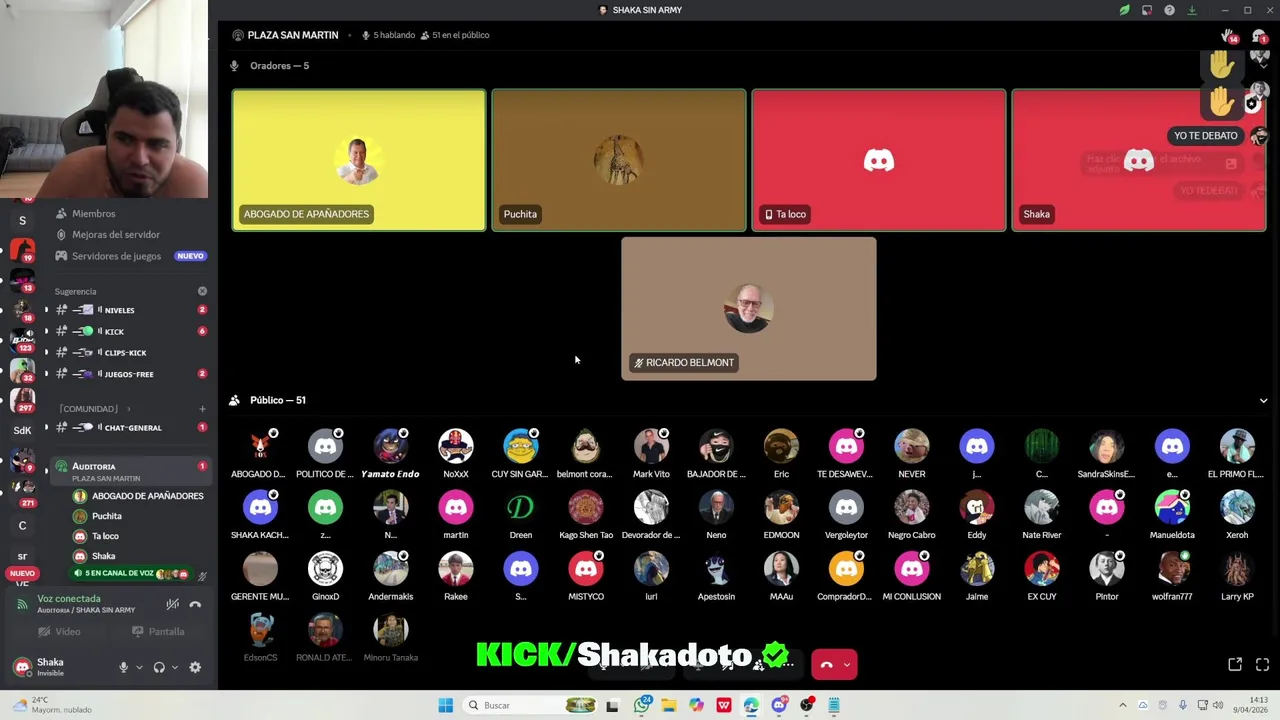
Task: Enter full screen mode icon
Action: [x=1262, y=664]
